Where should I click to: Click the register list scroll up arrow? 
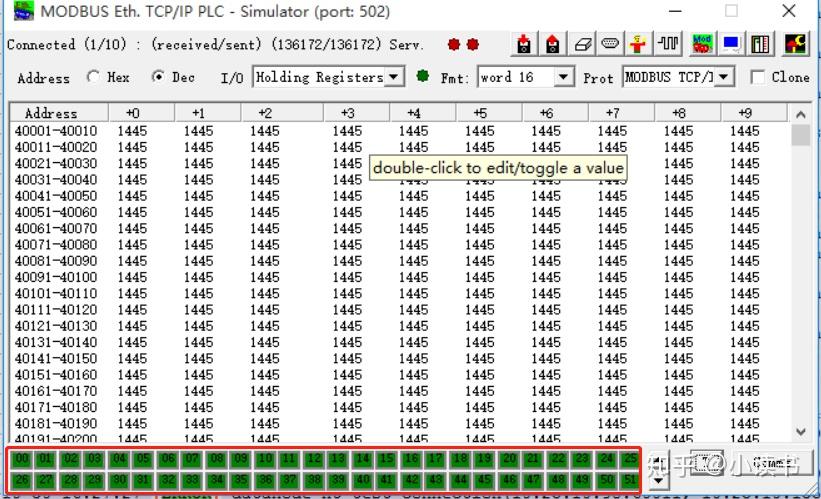point(801,114)
